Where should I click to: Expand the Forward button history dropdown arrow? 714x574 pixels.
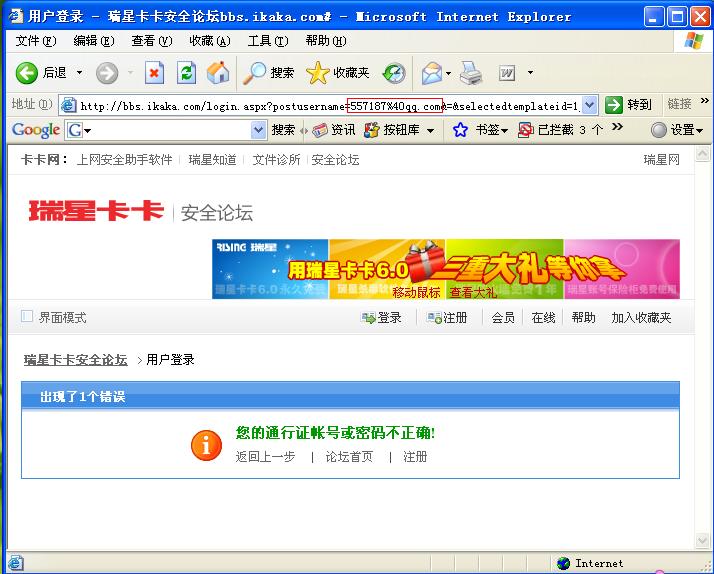131,73
